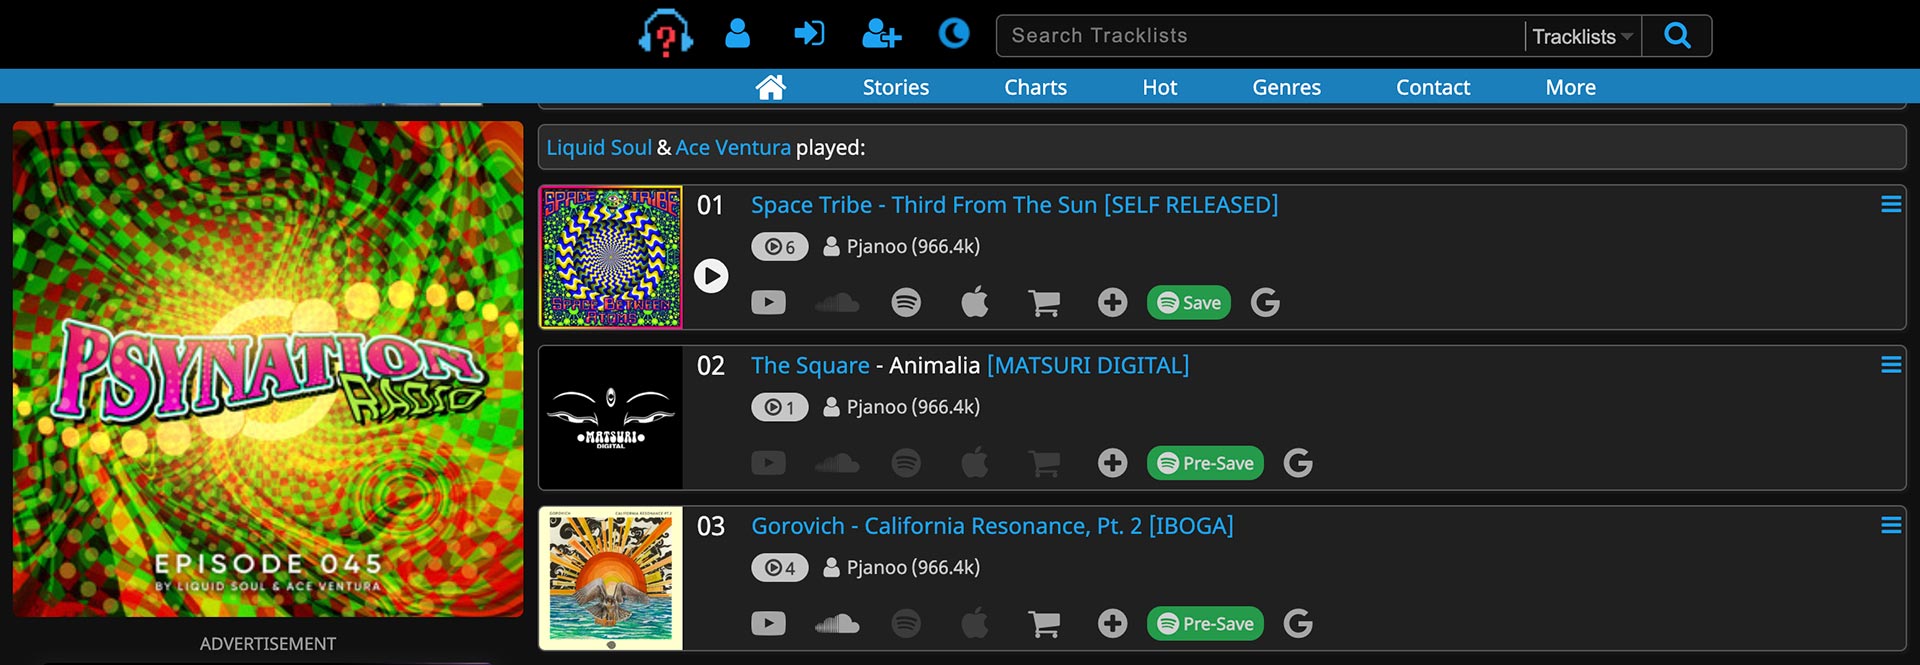Click shopping cart icon for Animalia track
The image size is (1920, 665).
click(x=1044, y=463)
